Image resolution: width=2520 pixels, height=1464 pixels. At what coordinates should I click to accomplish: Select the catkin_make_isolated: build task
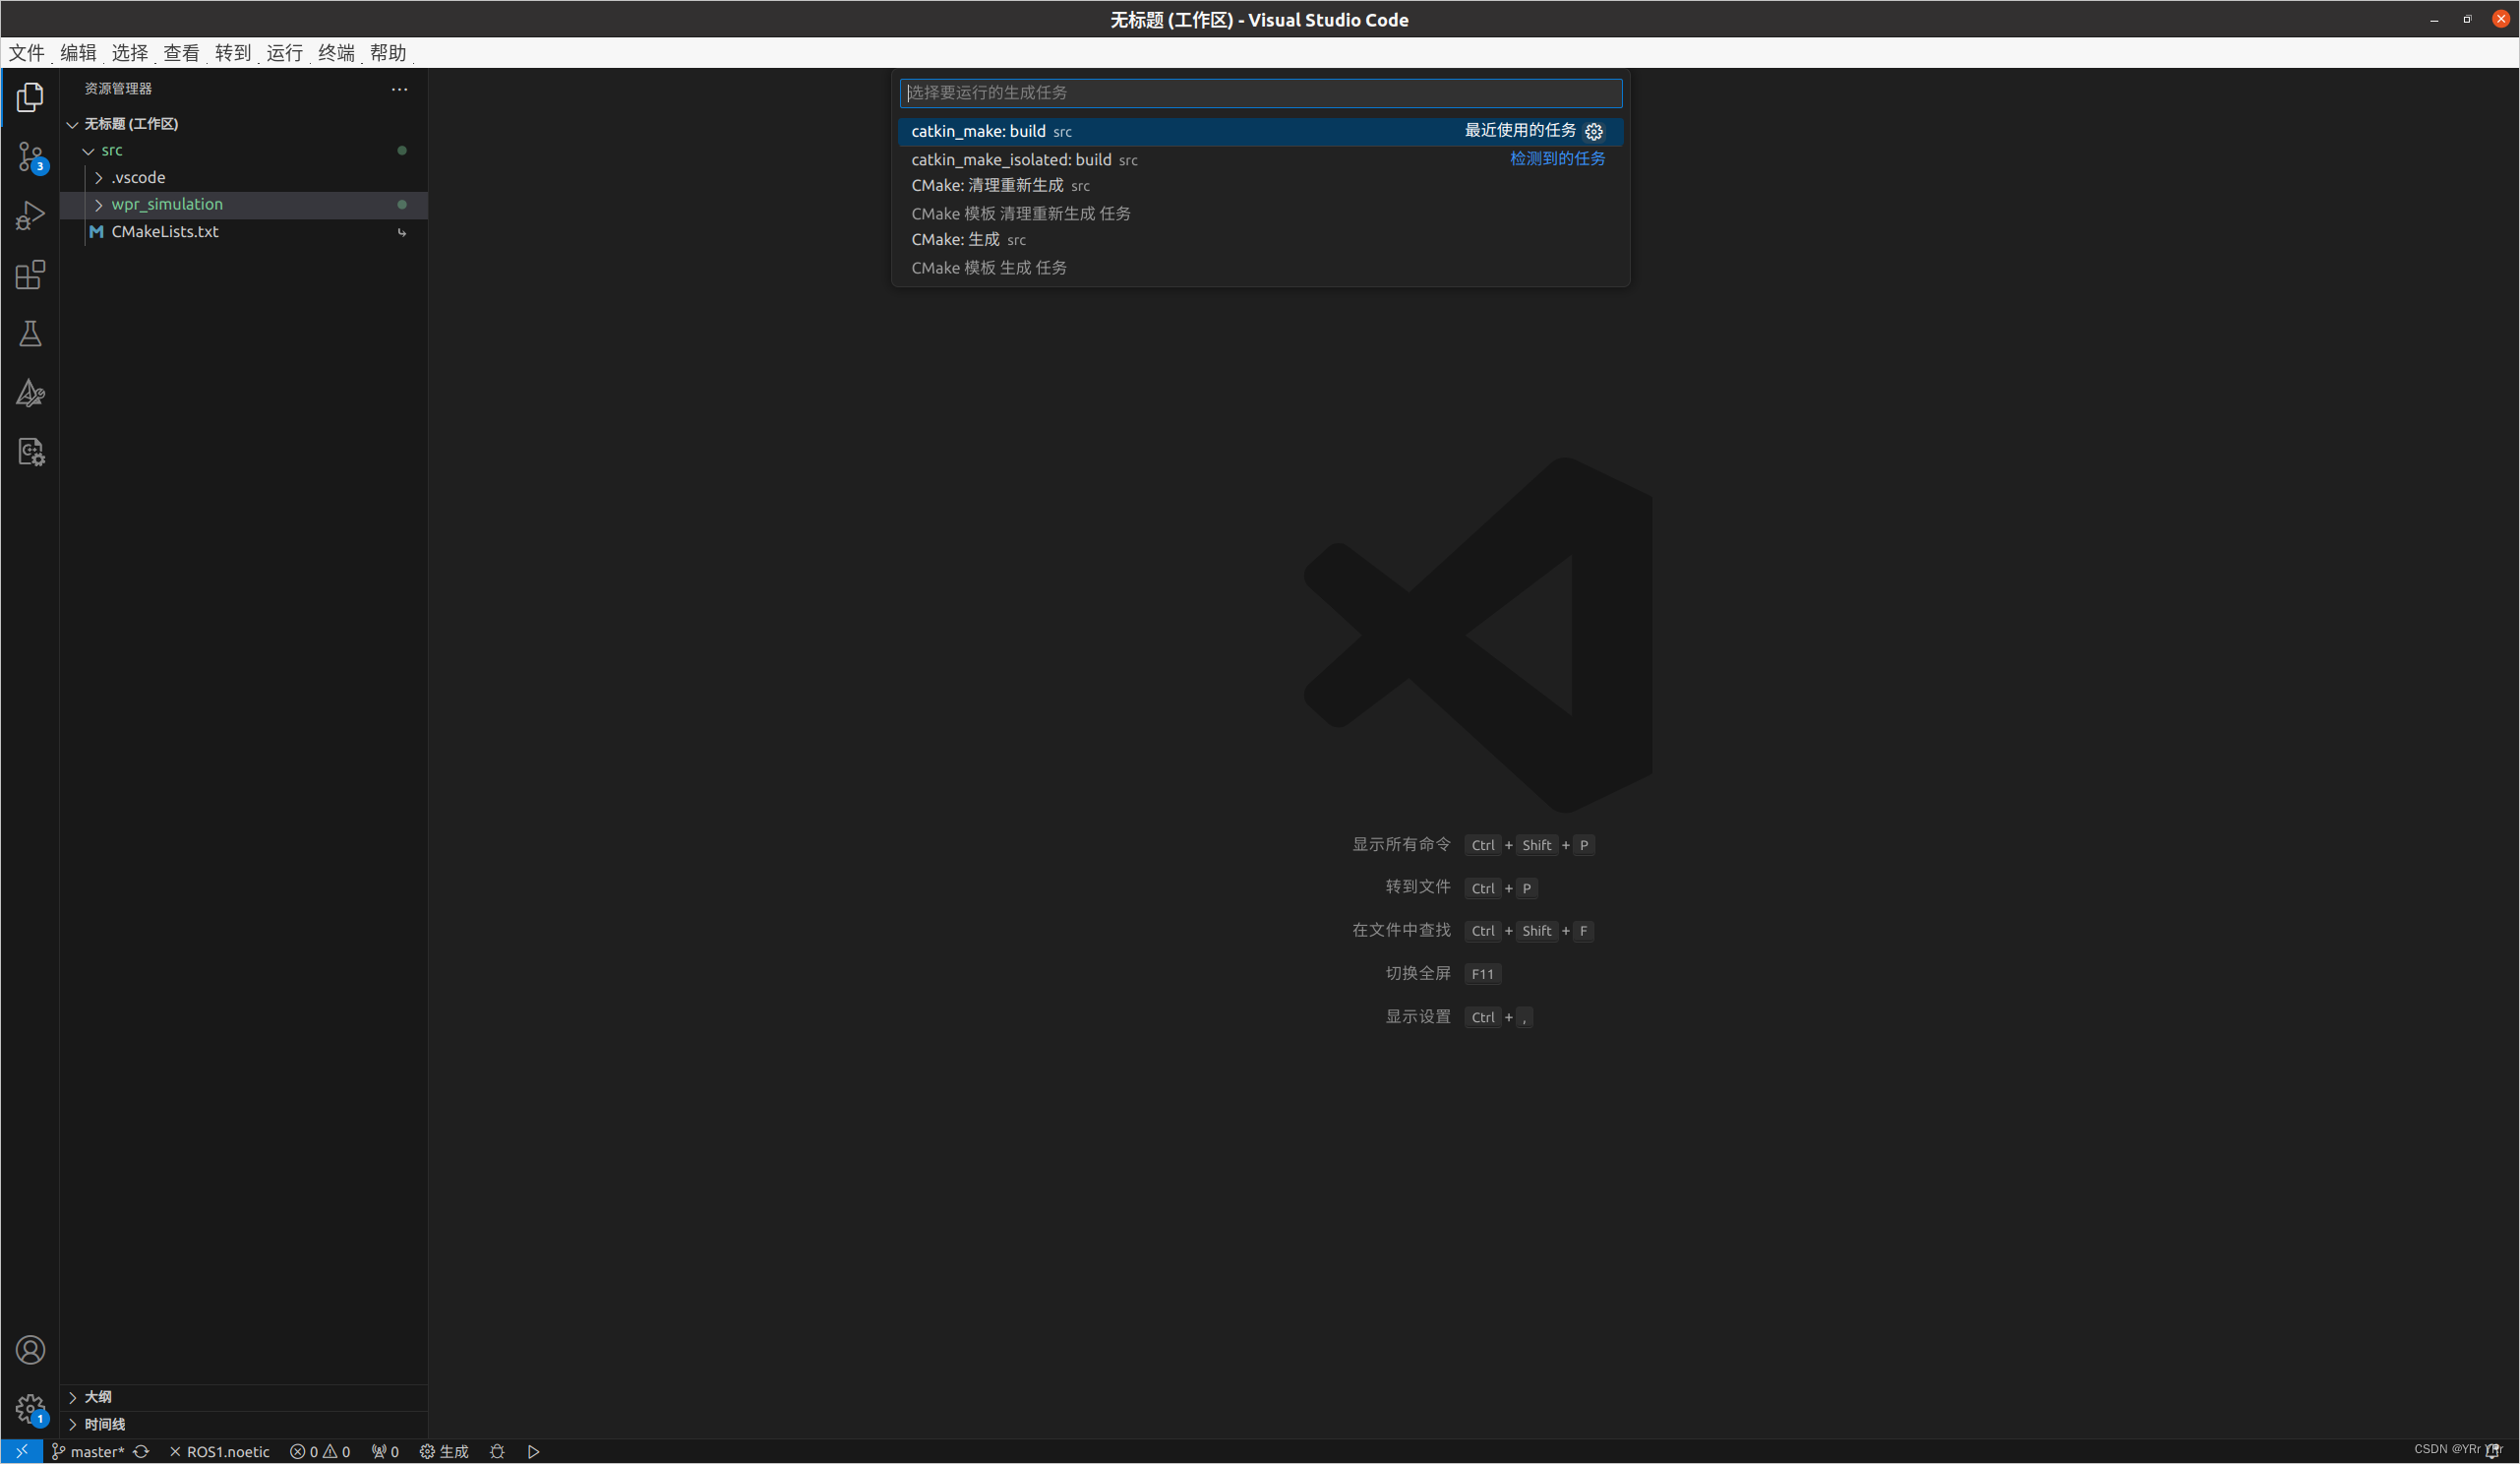coord(1260,160)
